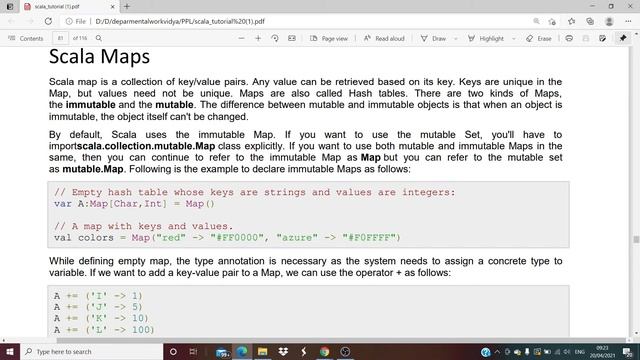This screenshot has width=640, height=360.
Task: Activate the Erase tool
Action: point(539,38)
